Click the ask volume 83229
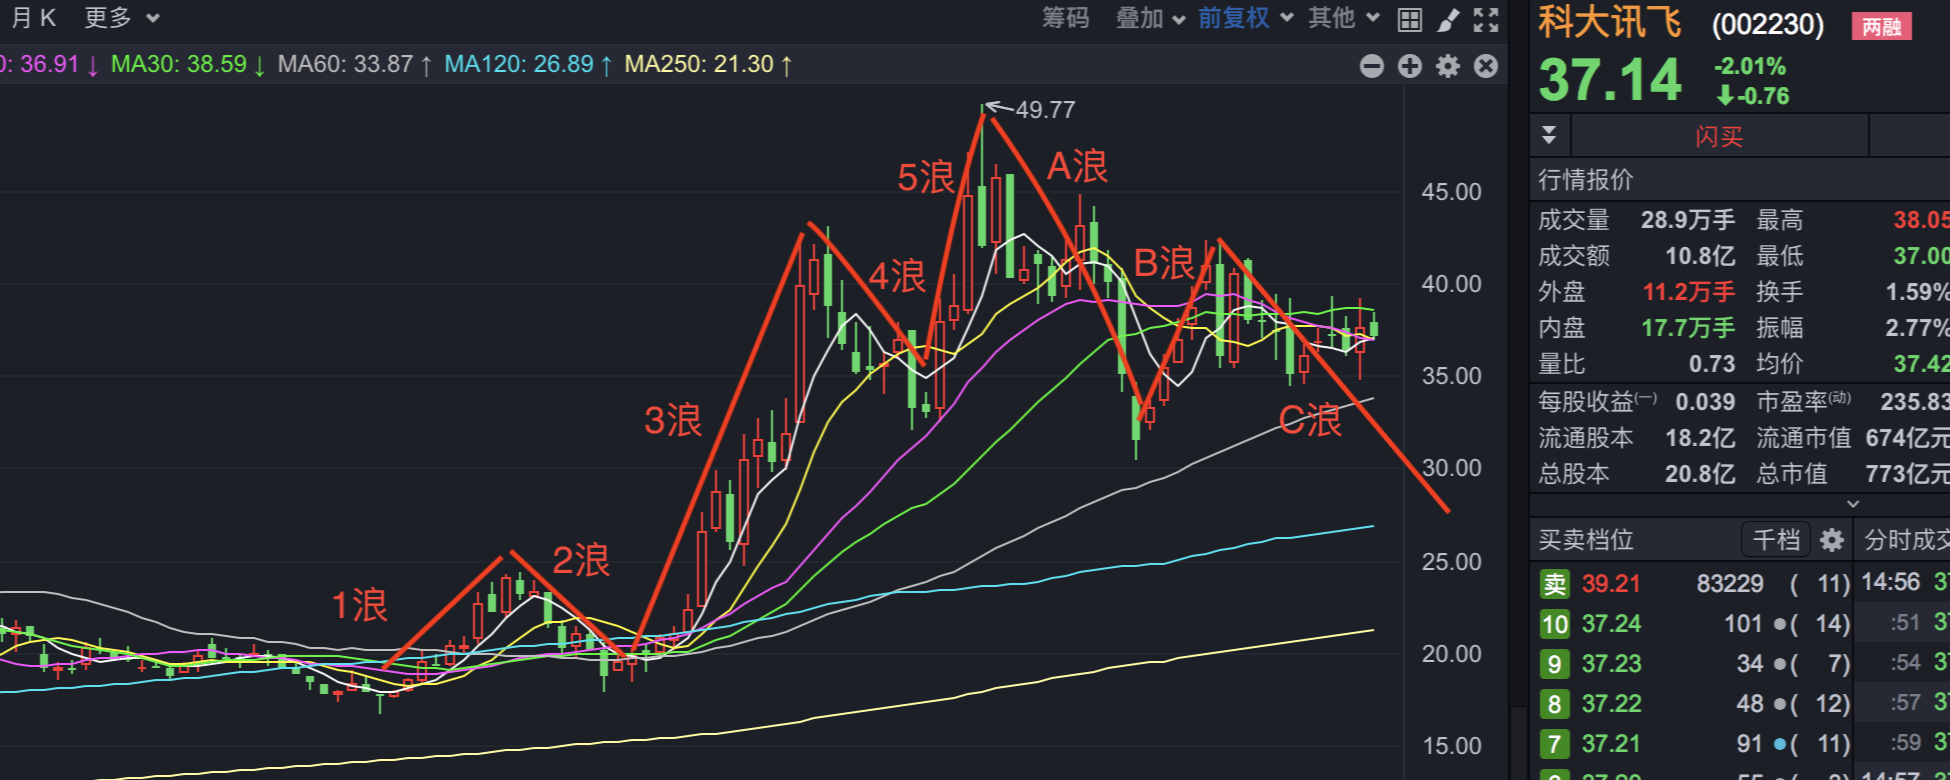Viewport: 1950px width, 780px height. pos(1730,584)
